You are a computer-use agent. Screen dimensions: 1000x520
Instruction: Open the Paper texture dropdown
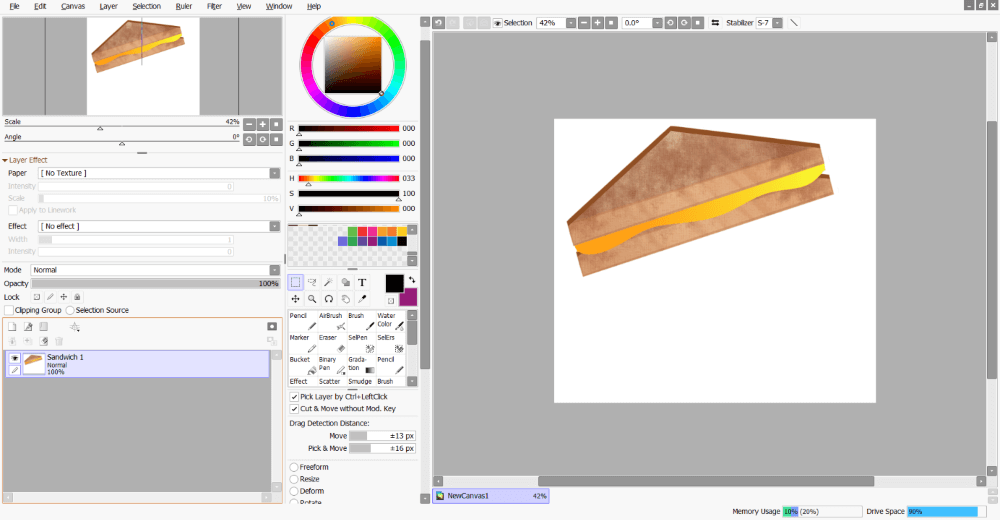[274, 174]
